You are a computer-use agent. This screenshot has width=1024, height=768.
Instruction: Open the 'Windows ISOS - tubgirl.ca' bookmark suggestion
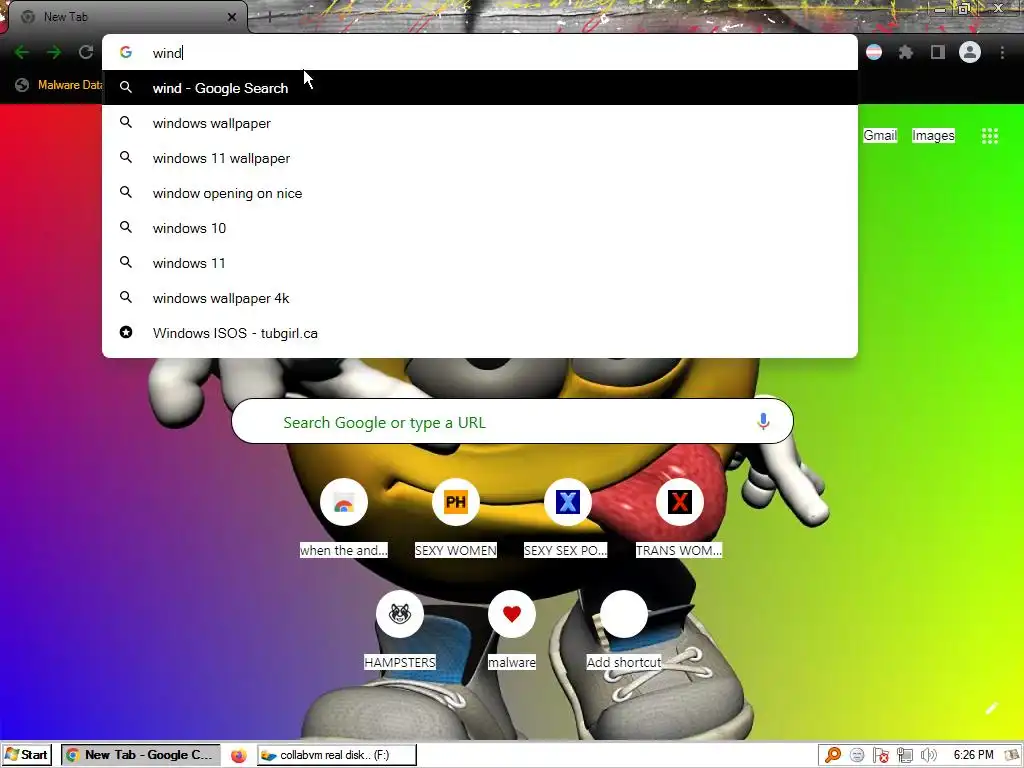click(x=479, y=333)
